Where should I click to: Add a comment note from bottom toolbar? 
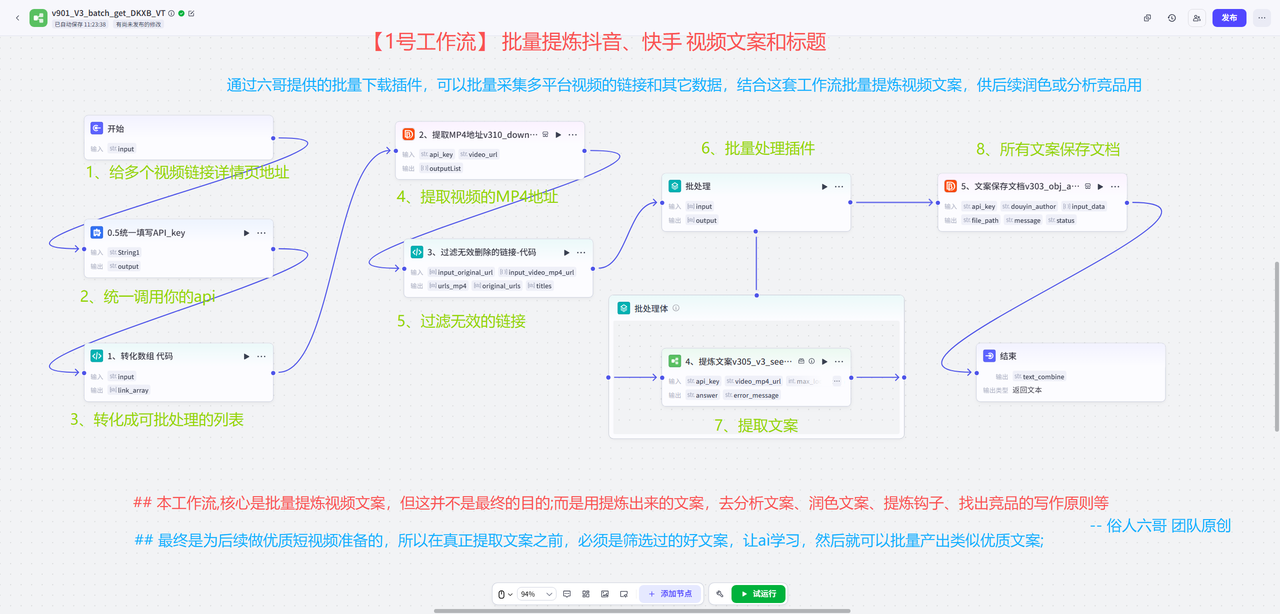coord(567,594)
